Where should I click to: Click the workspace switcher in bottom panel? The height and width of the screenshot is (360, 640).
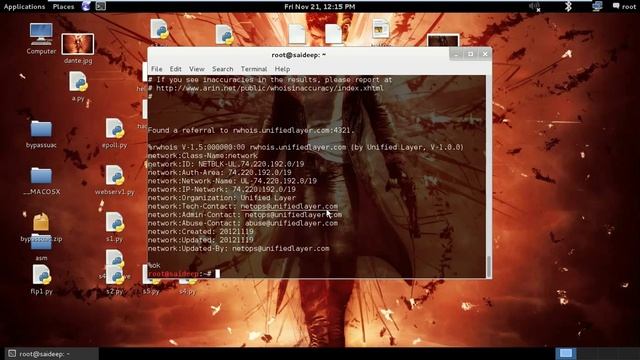(x=566, y=353)
